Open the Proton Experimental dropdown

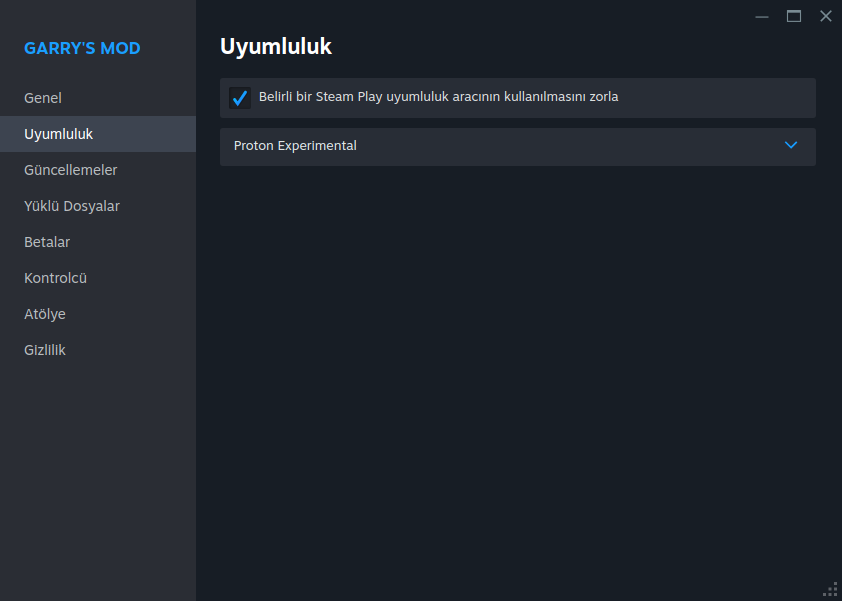(x=517, y=146)
